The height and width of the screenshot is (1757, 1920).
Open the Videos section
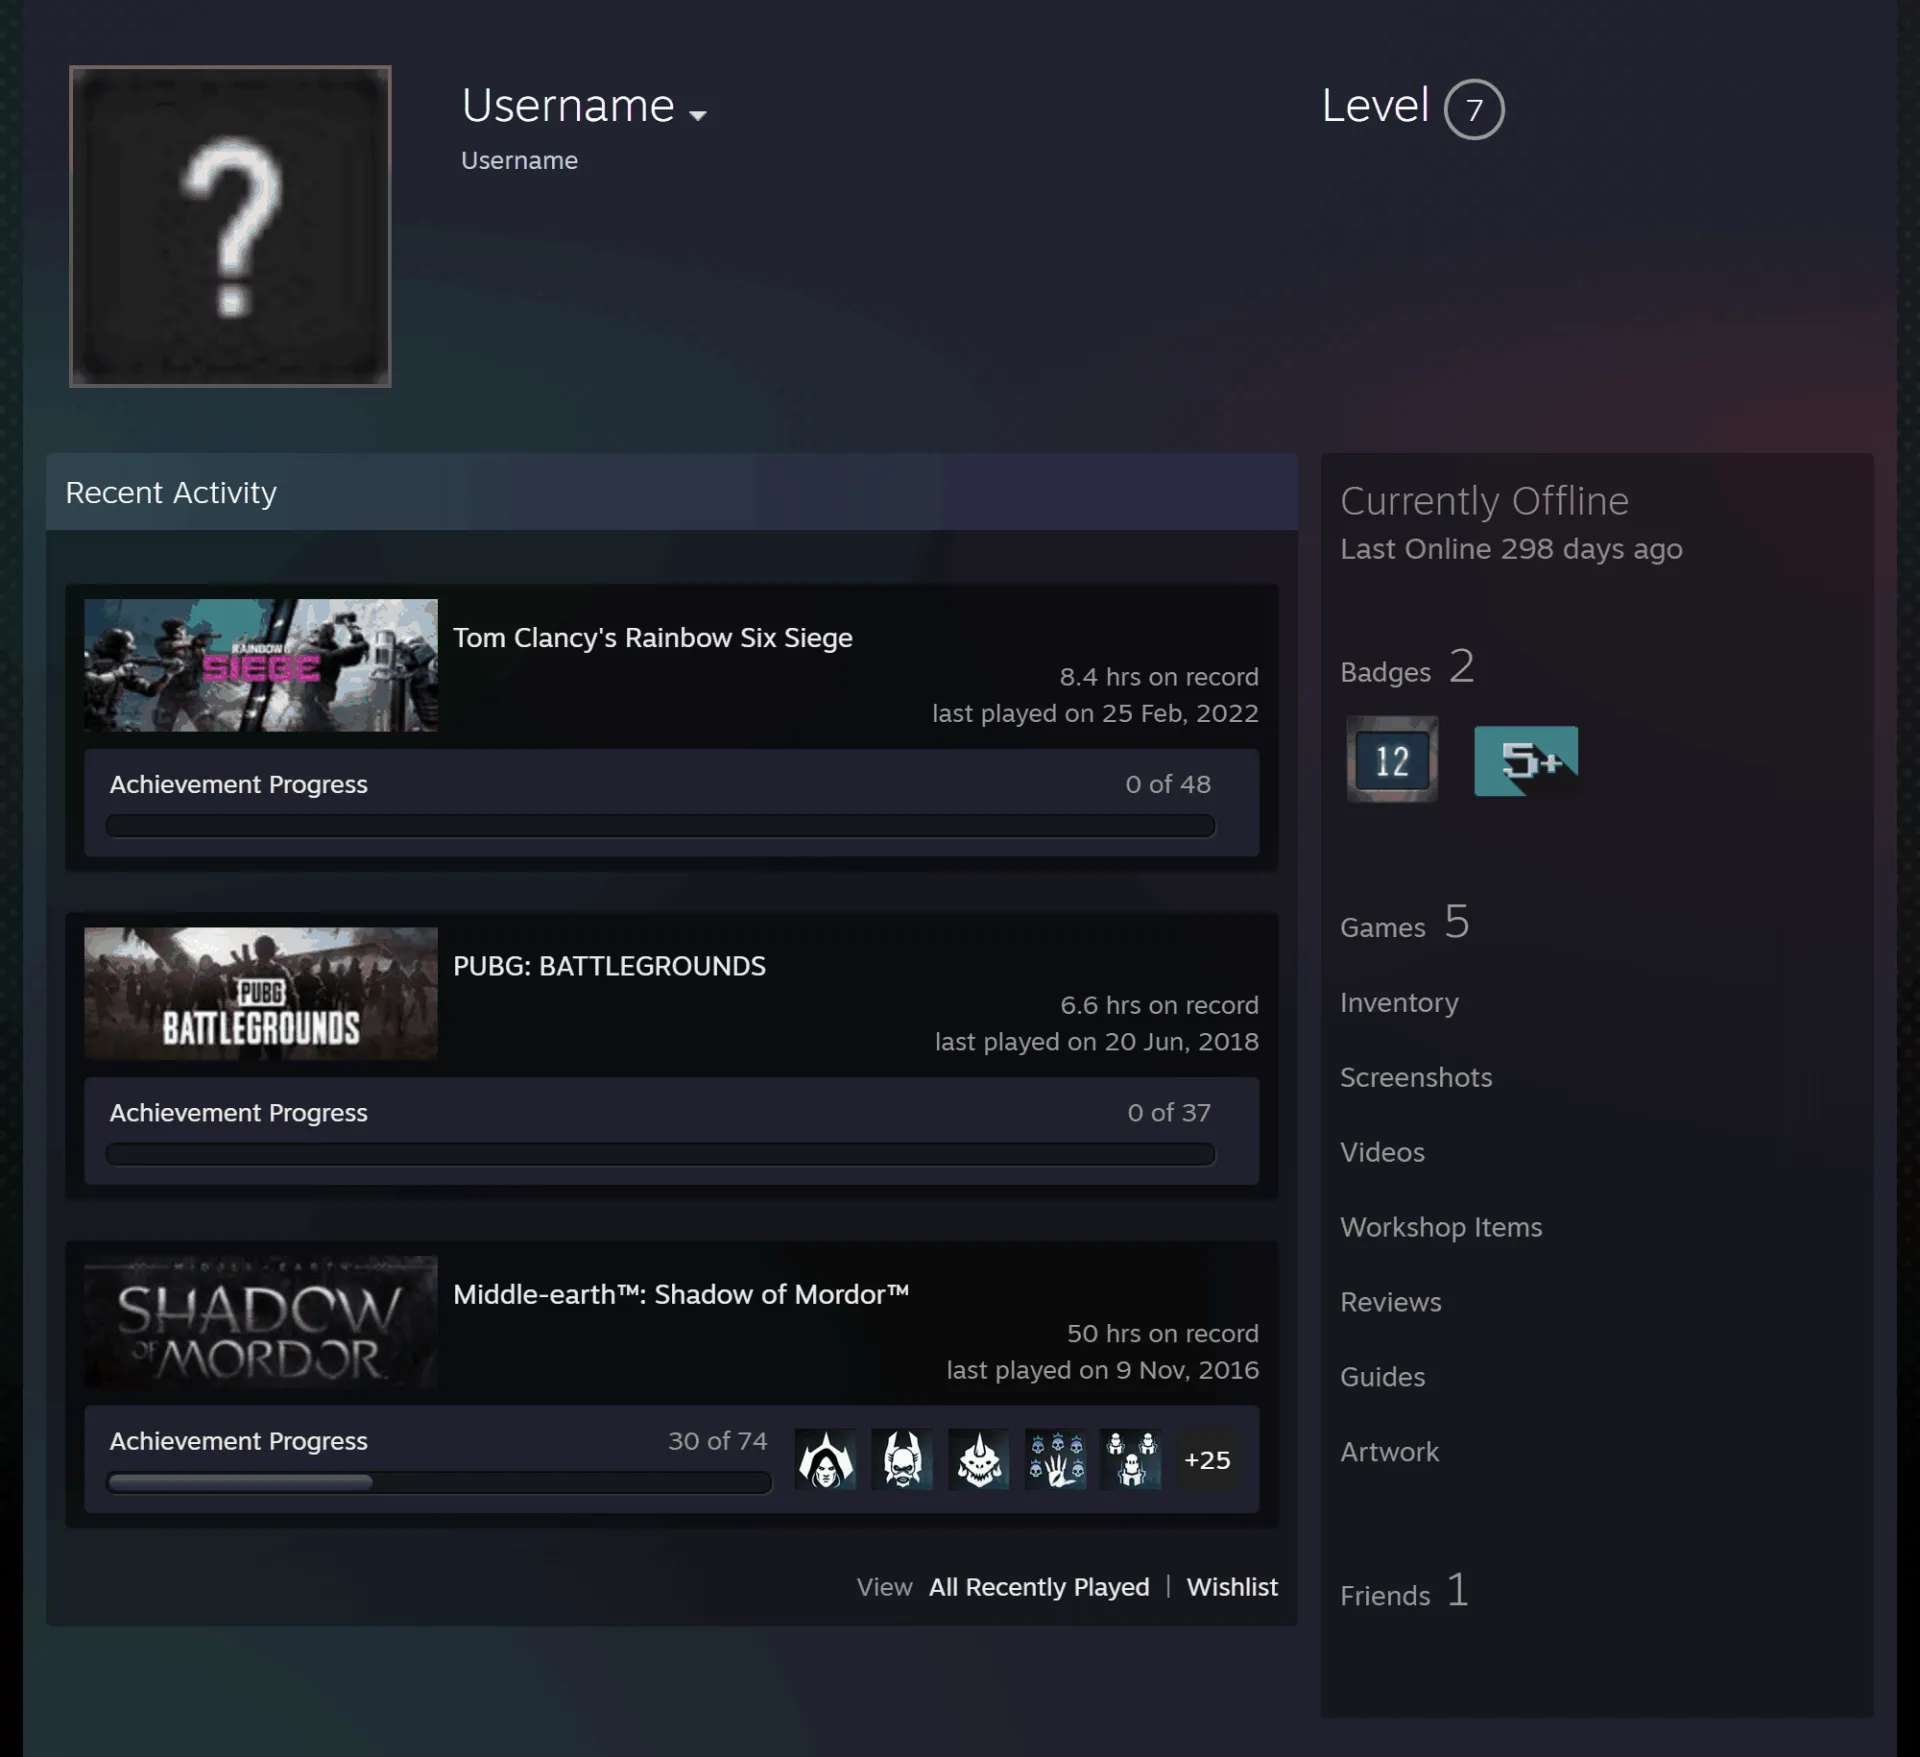coord(1382,1152)
